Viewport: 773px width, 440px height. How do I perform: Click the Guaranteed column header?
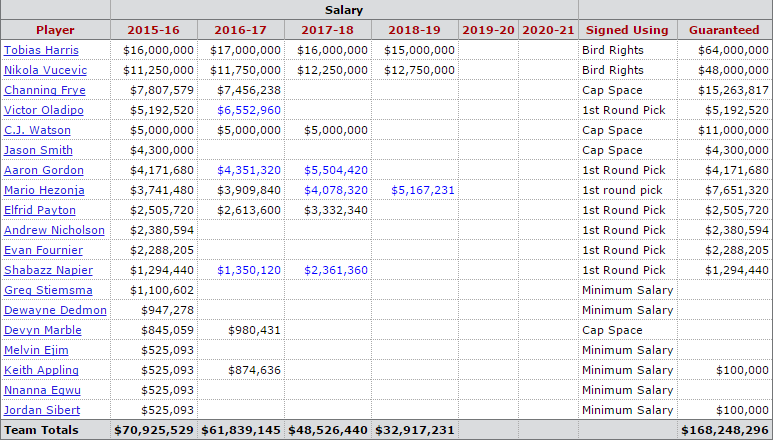click(724, 30)
